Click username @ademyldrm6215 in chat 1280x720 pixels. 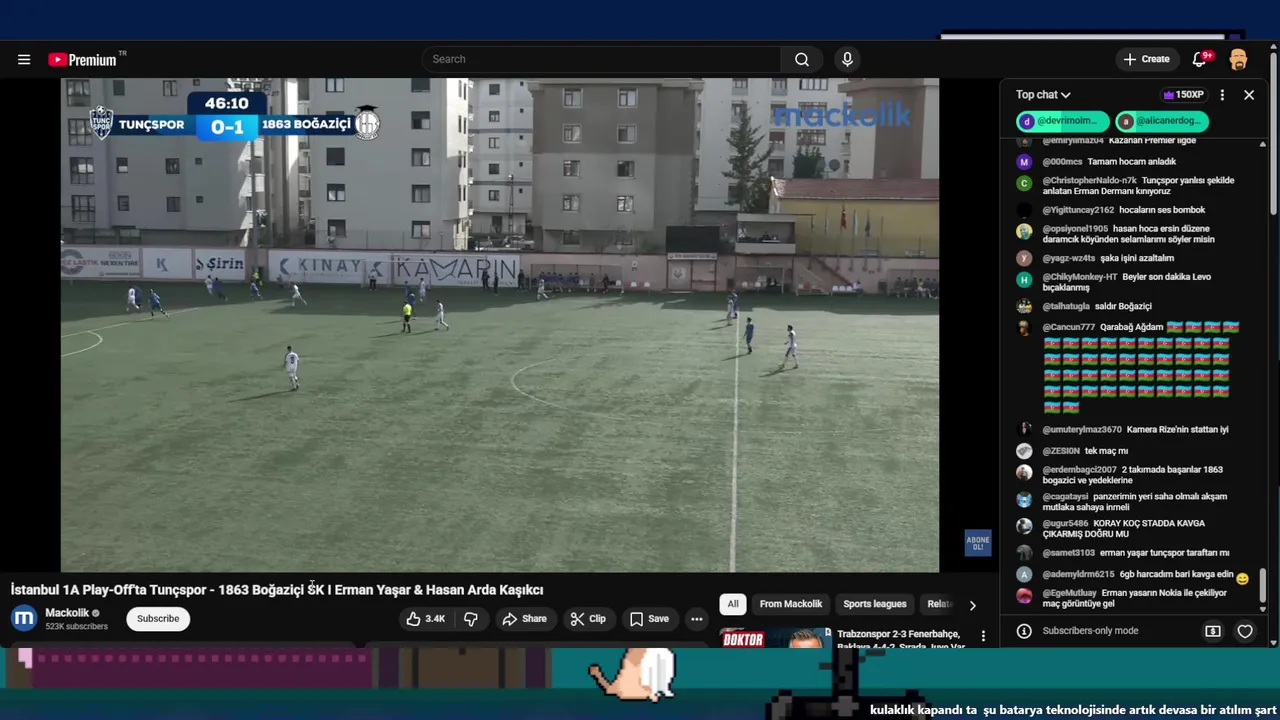[1078, 575]
